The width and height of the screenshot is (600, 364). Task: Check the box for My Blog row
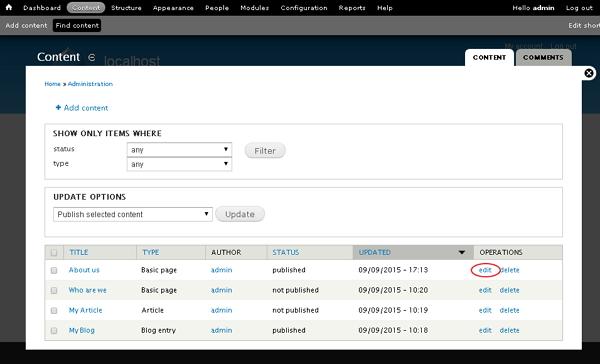click(54, 330)
